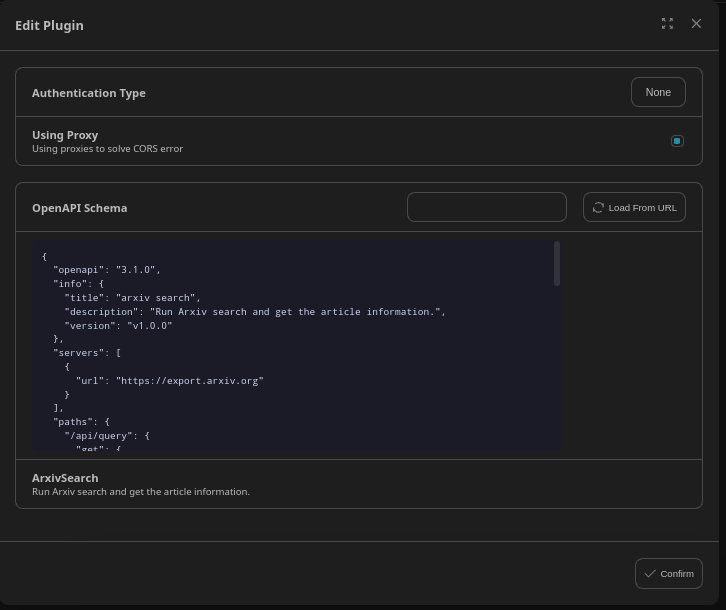This screenshot has width=726, height=610.
Task: Click the reload icon in Load From URL
Action: pyautogui.click(x=598, y=208)
